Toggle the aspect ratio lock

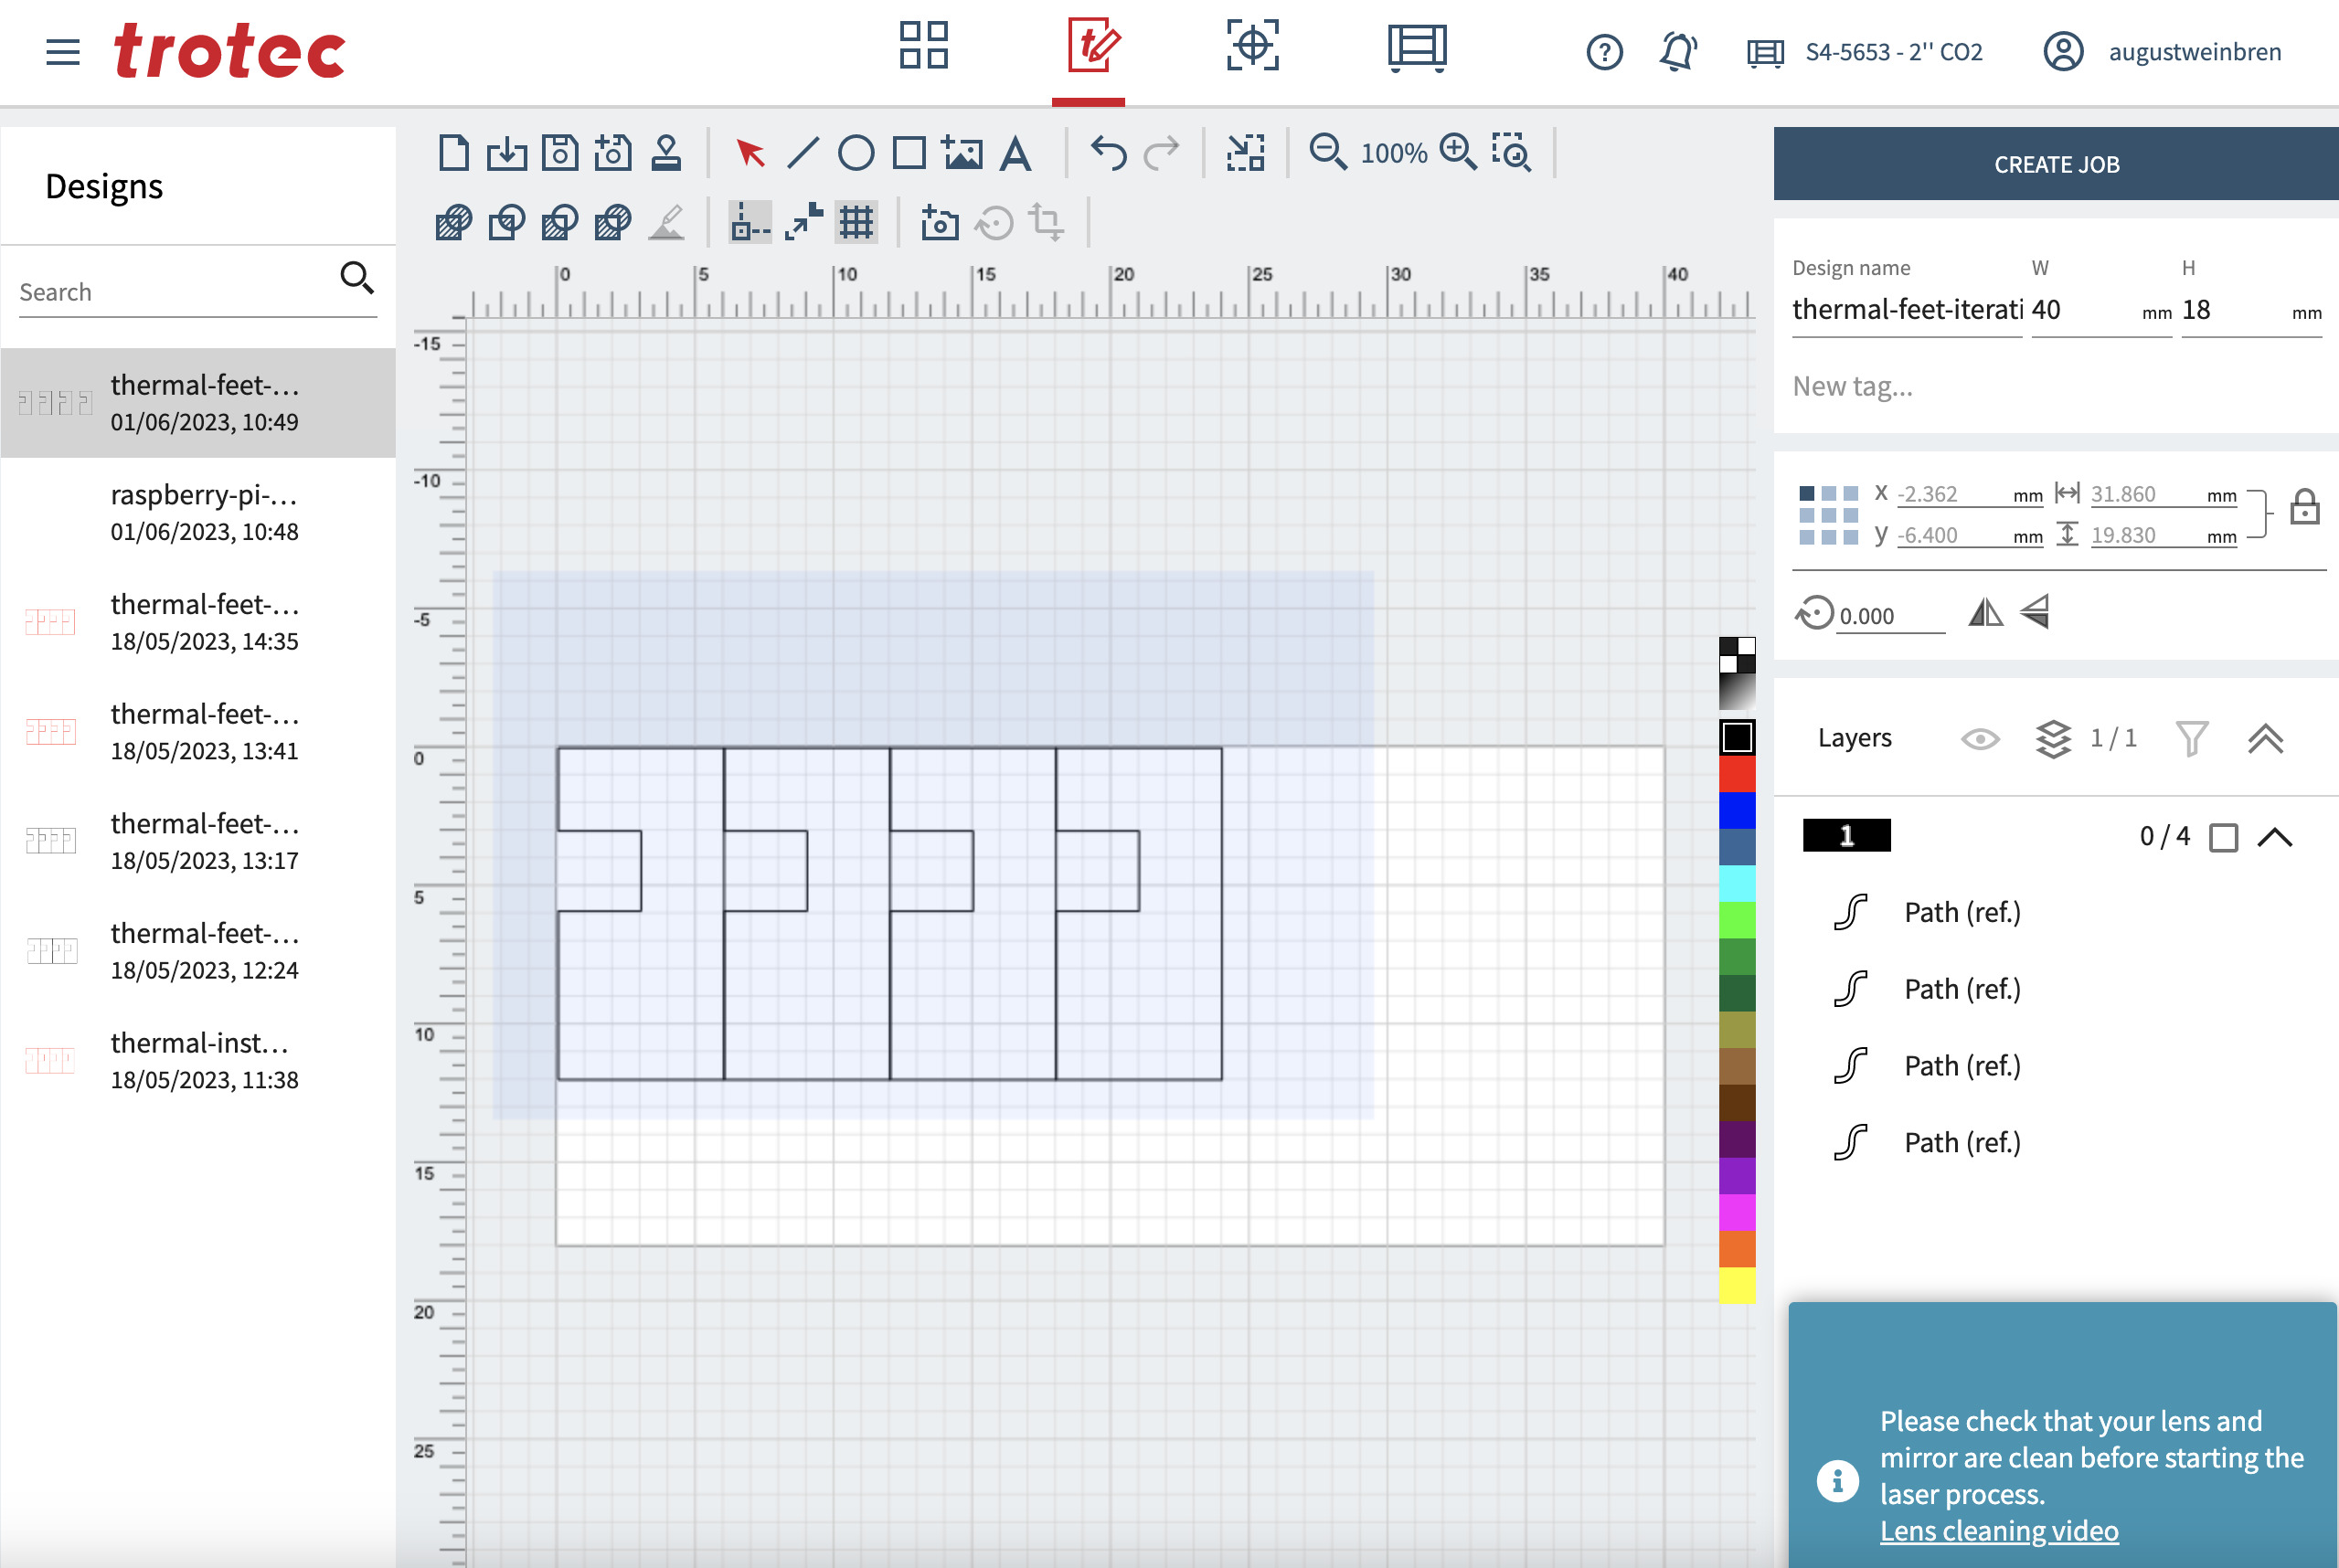pos(2304,507)
